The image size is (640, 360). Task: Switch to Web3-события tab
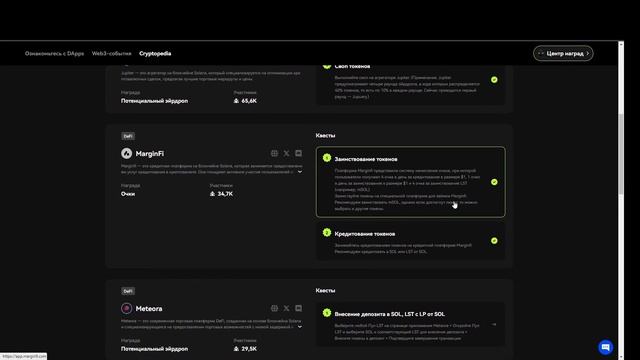pos(111,53)
